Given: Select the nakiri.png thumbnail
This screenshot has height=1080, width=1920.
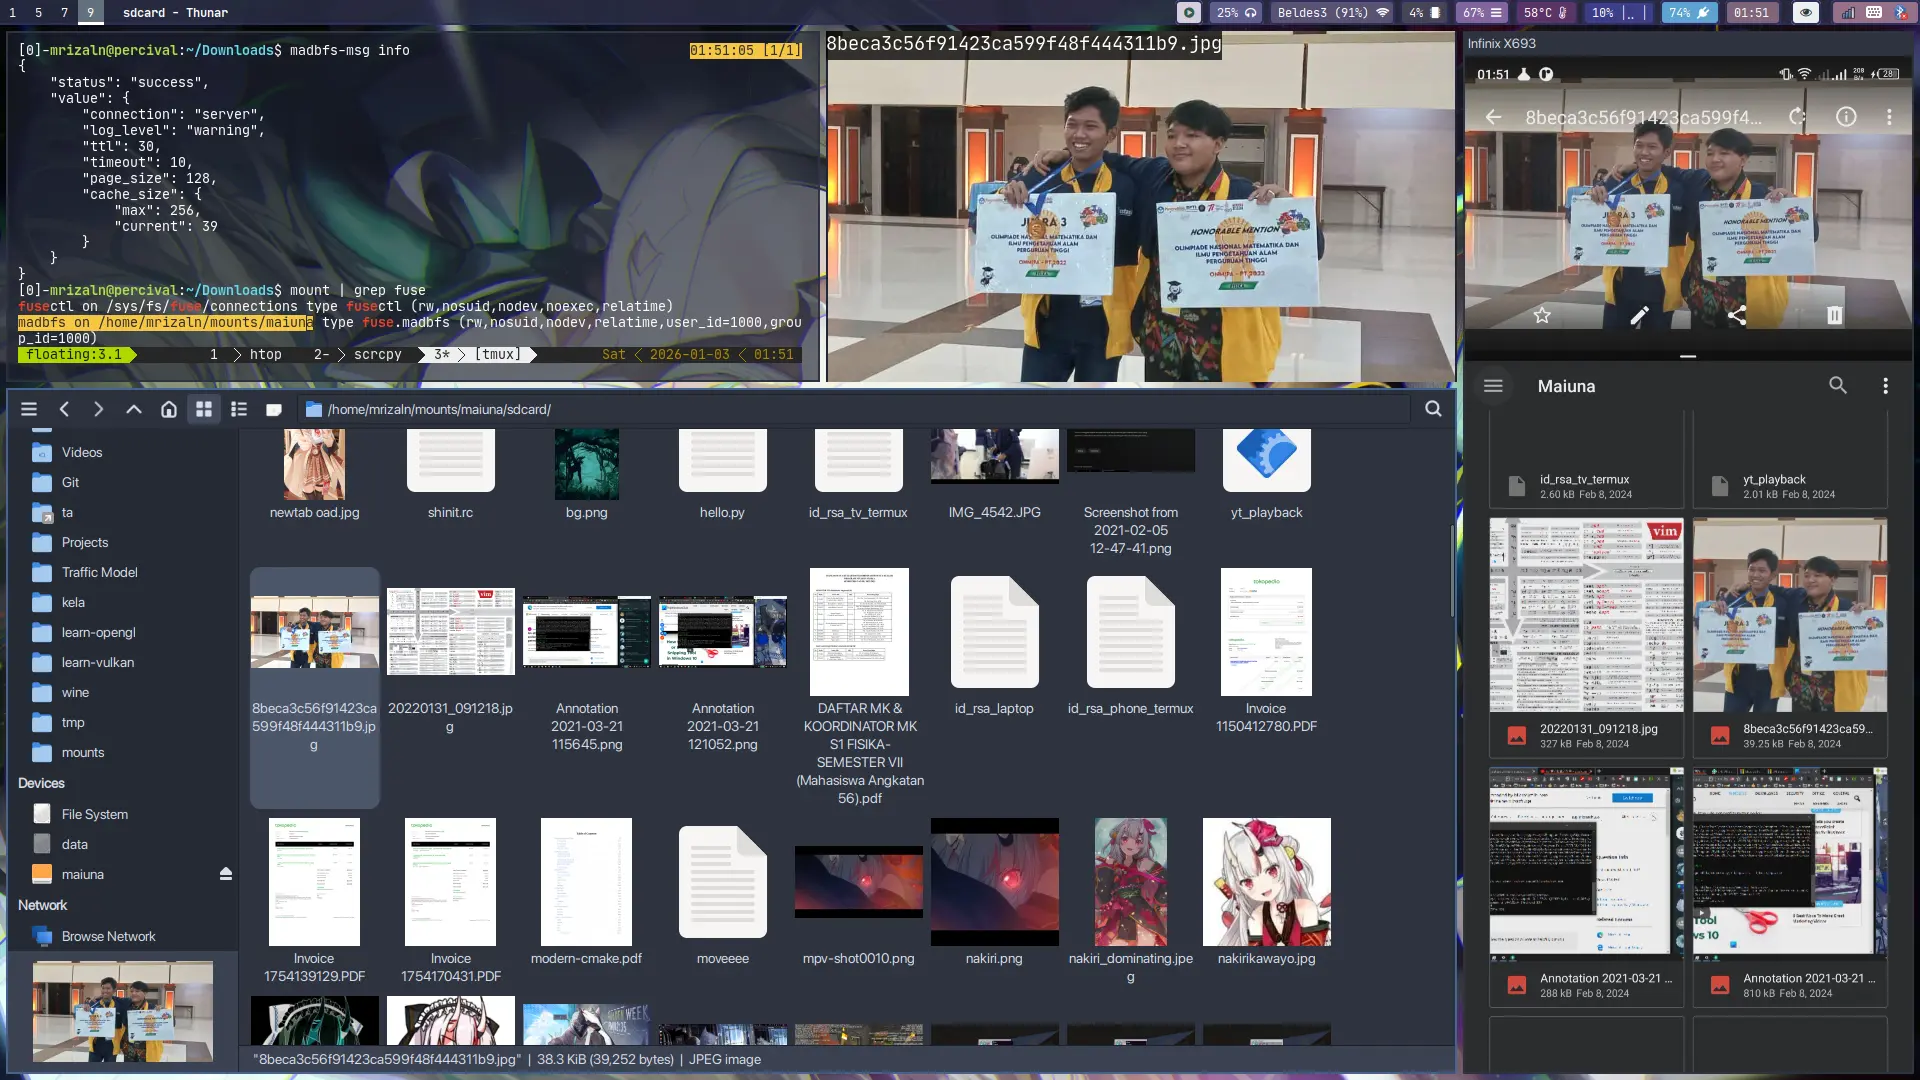Looking at the screenshot, I should (x=994, y=882).
